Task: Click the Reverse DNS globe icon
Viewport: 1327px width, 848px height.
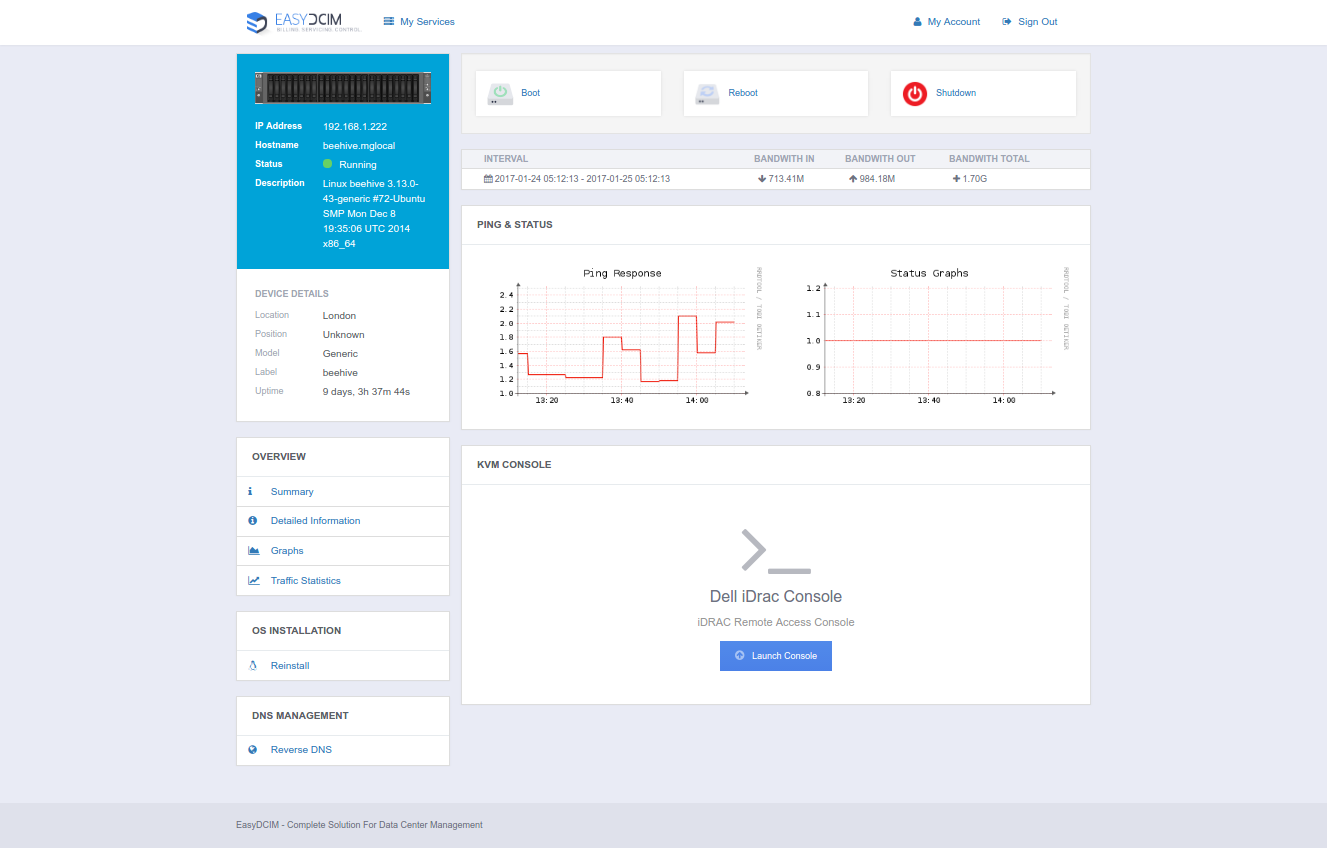Action: (253, 750)
